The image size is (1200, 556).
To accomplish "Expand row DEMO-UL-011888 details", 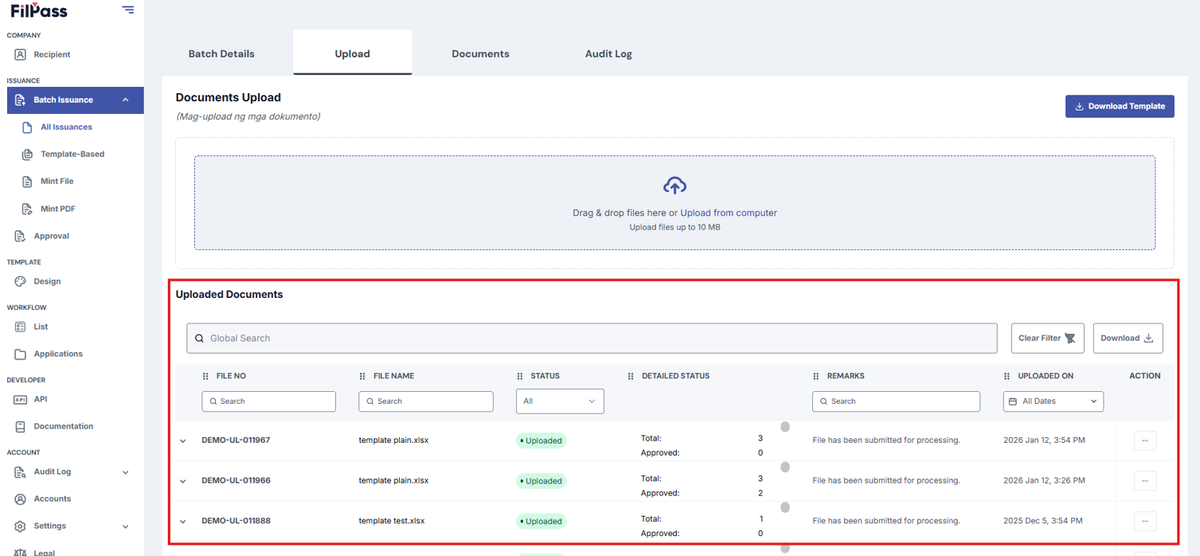I will (x=183, y=521).
